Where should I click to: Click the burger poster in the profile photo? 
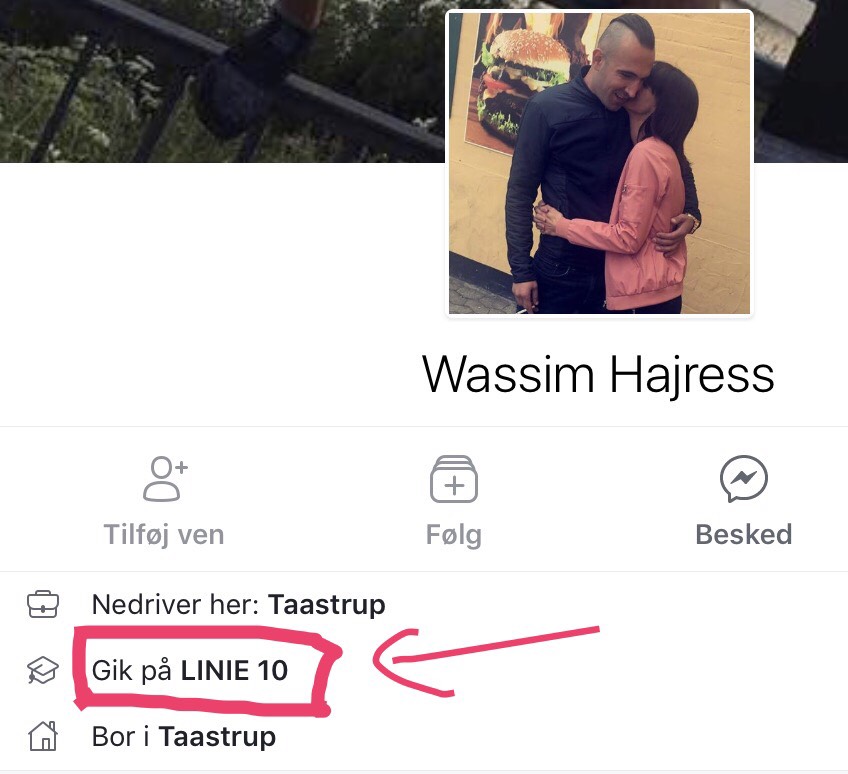[x=522, y=81]
